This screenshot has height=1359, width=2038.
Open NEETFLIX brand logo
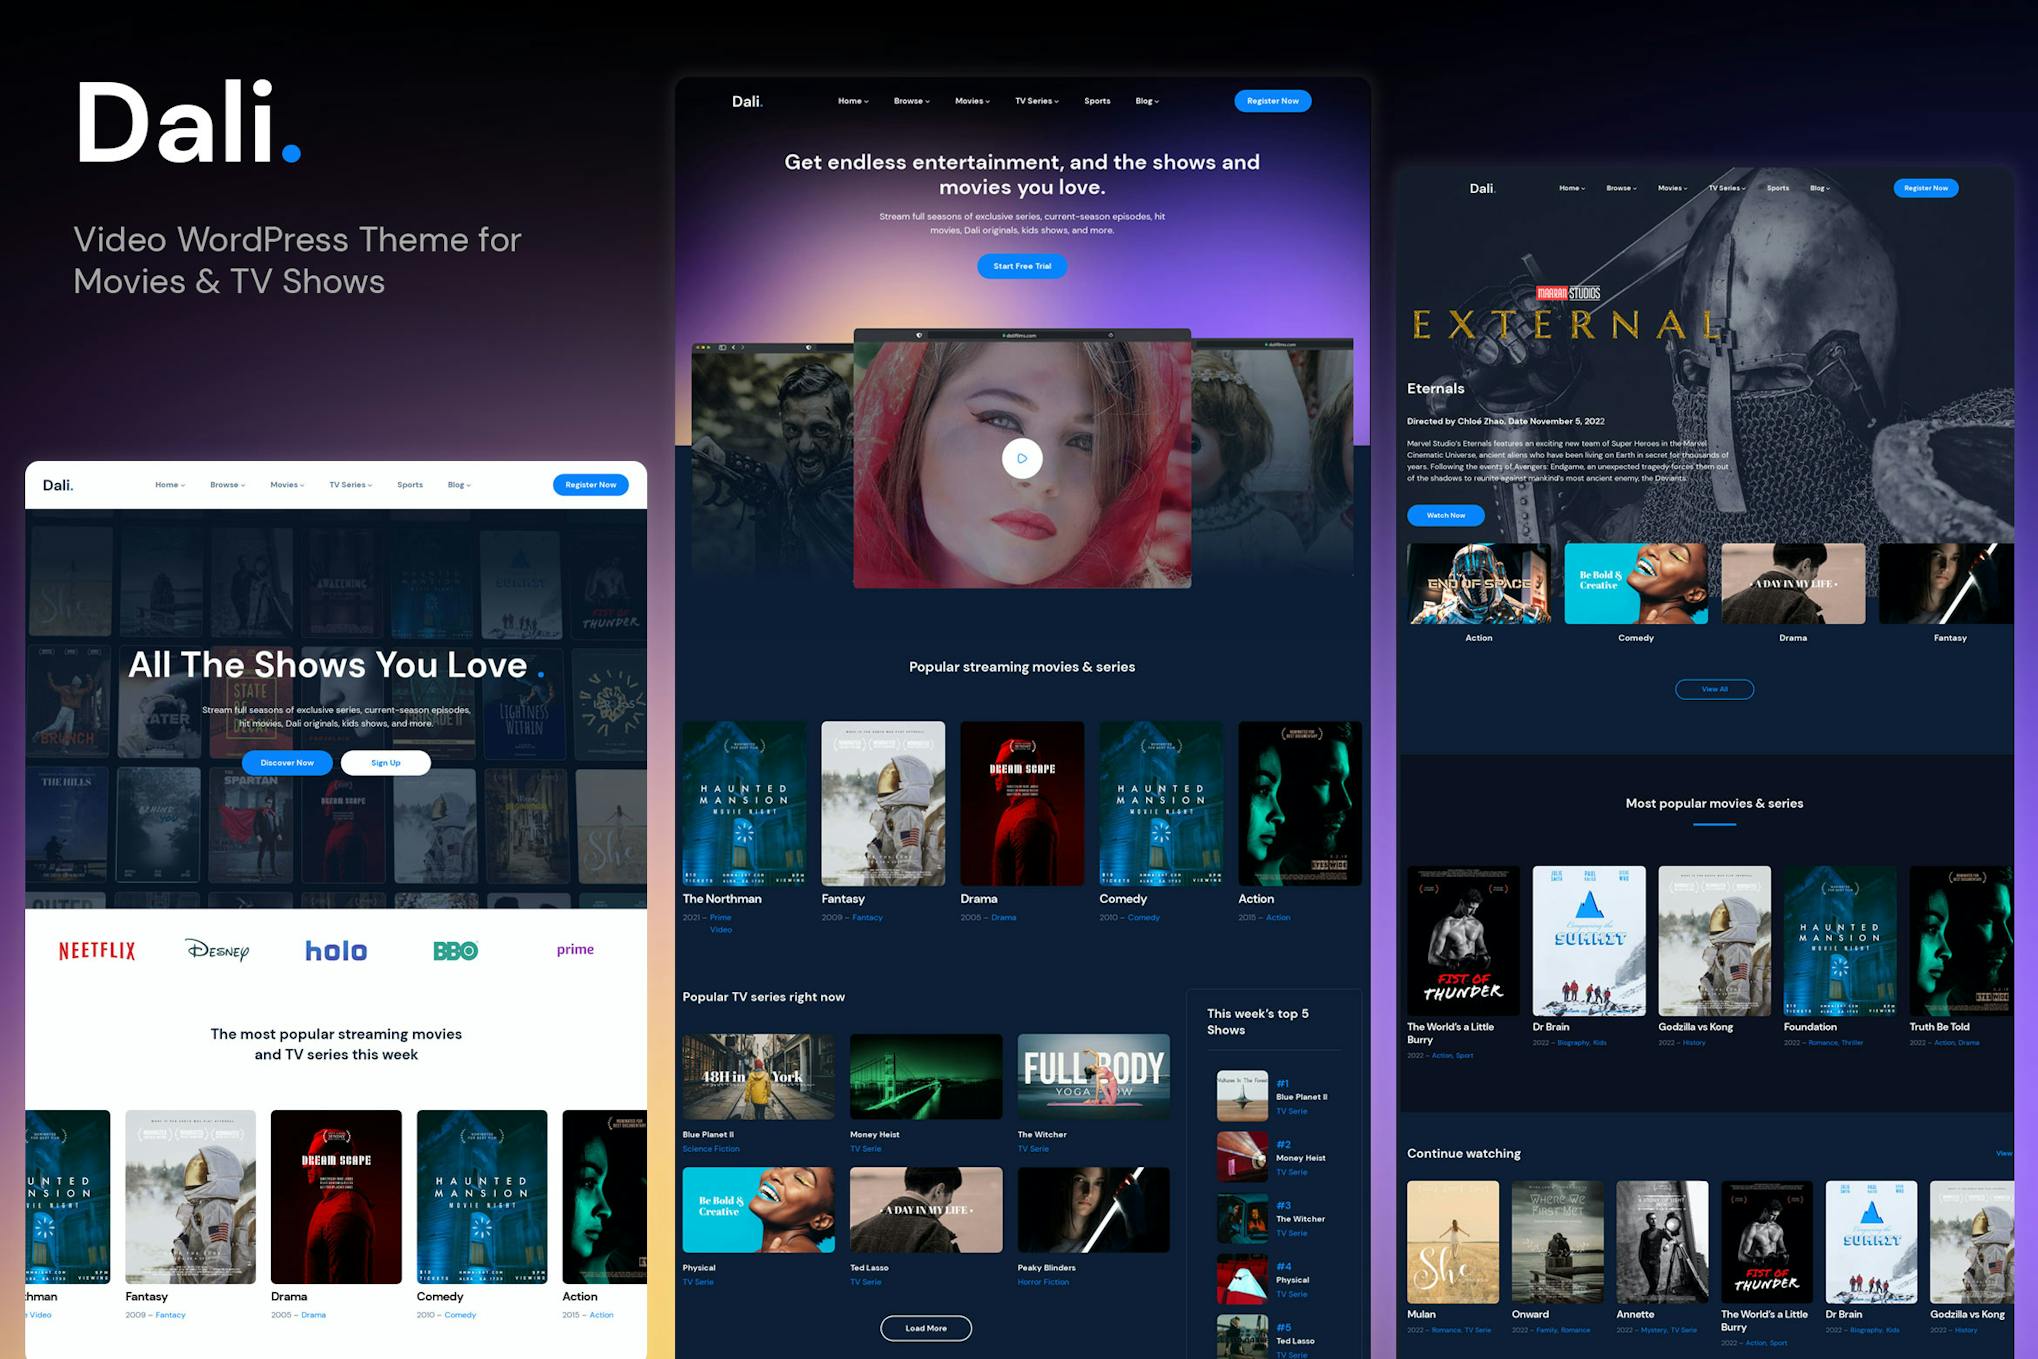pyautogui.click(x=97, y=950)
